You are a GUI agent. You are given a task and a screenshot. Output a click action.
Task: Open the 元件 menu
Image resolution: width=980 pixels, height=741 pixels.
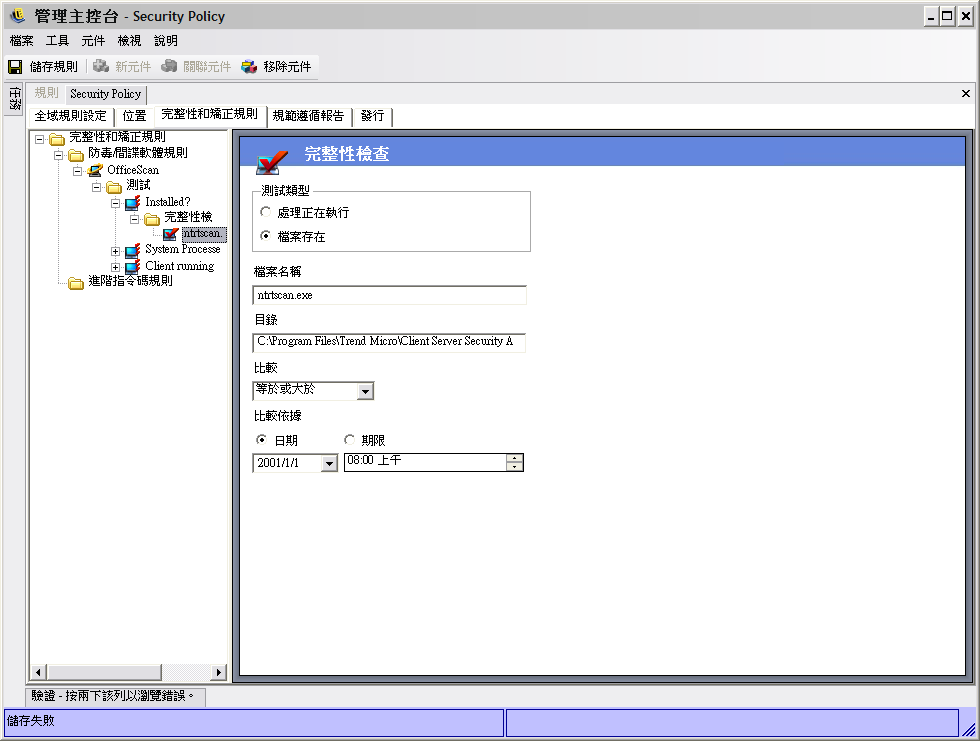point(93,41)
